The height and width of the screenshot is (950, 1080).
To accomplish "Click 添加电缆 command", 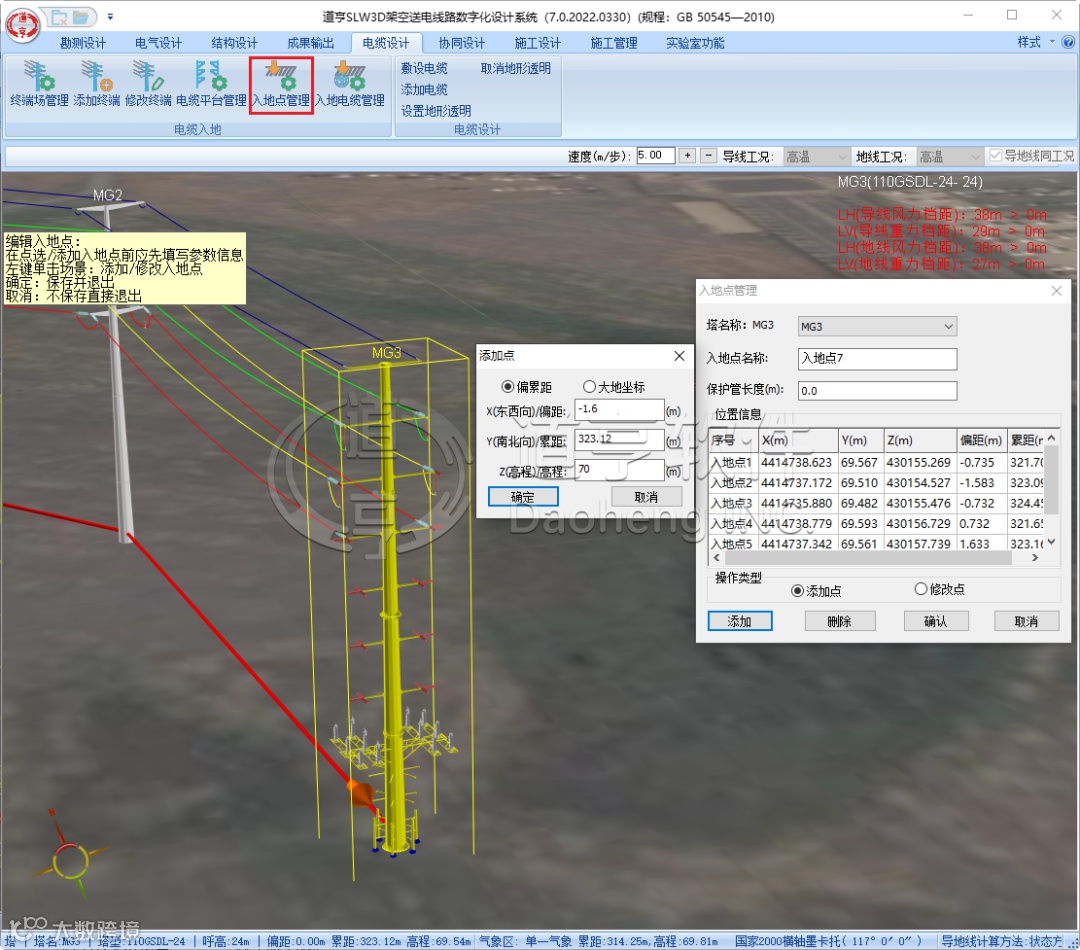I will click(x=424, y=90).
